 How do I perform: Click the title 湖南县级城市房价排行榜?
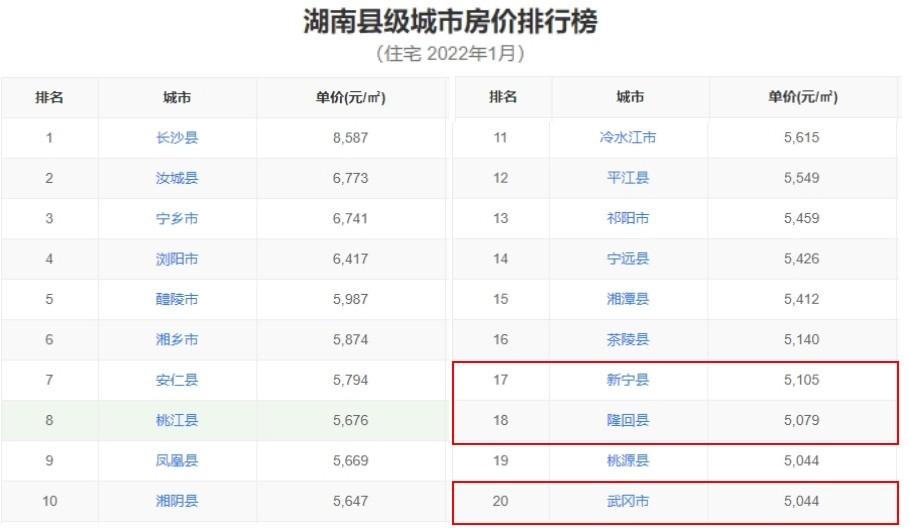(x=450, y=22)
